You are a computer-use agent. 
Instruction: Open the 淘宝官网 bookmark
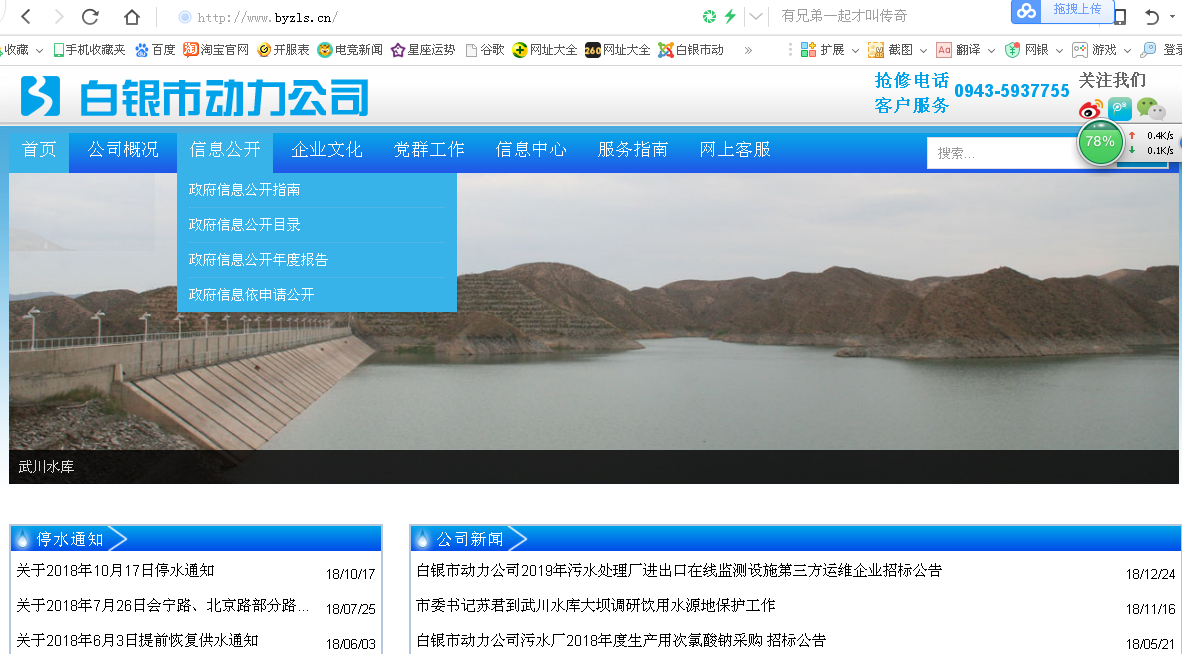point(216,49)
